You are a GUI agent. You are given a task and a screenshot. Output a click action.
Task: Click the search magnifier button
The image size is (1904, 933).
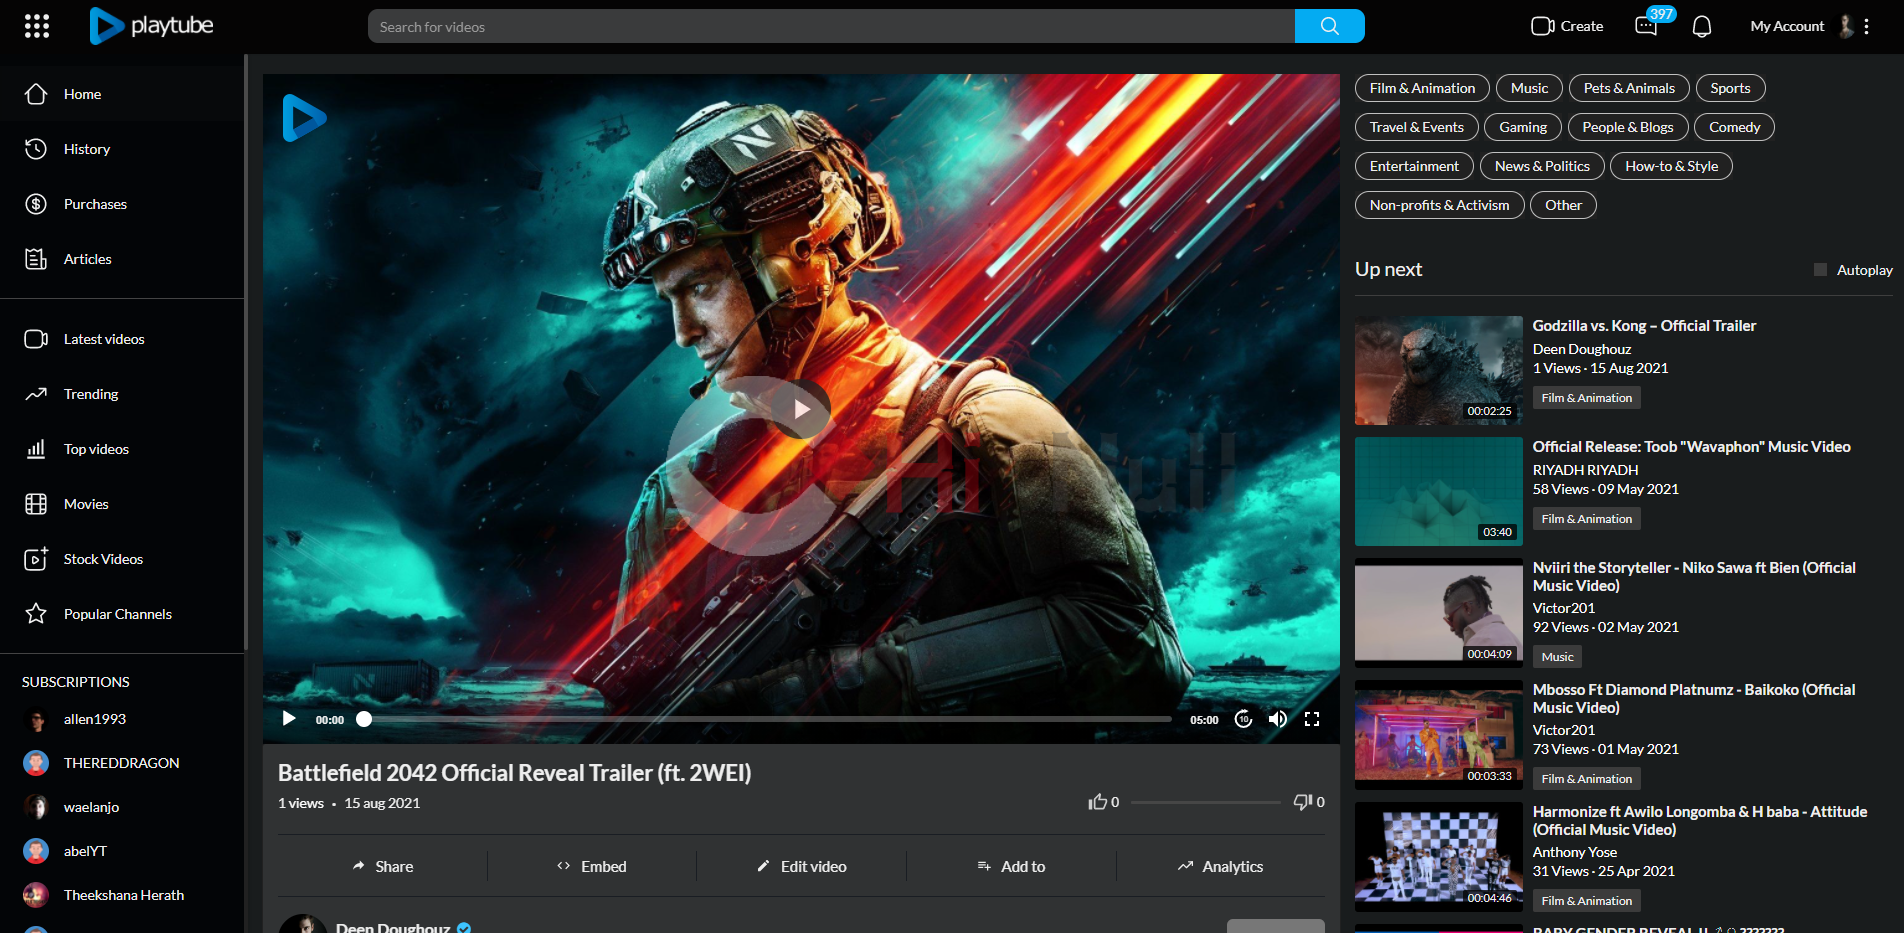point(1329,26)
